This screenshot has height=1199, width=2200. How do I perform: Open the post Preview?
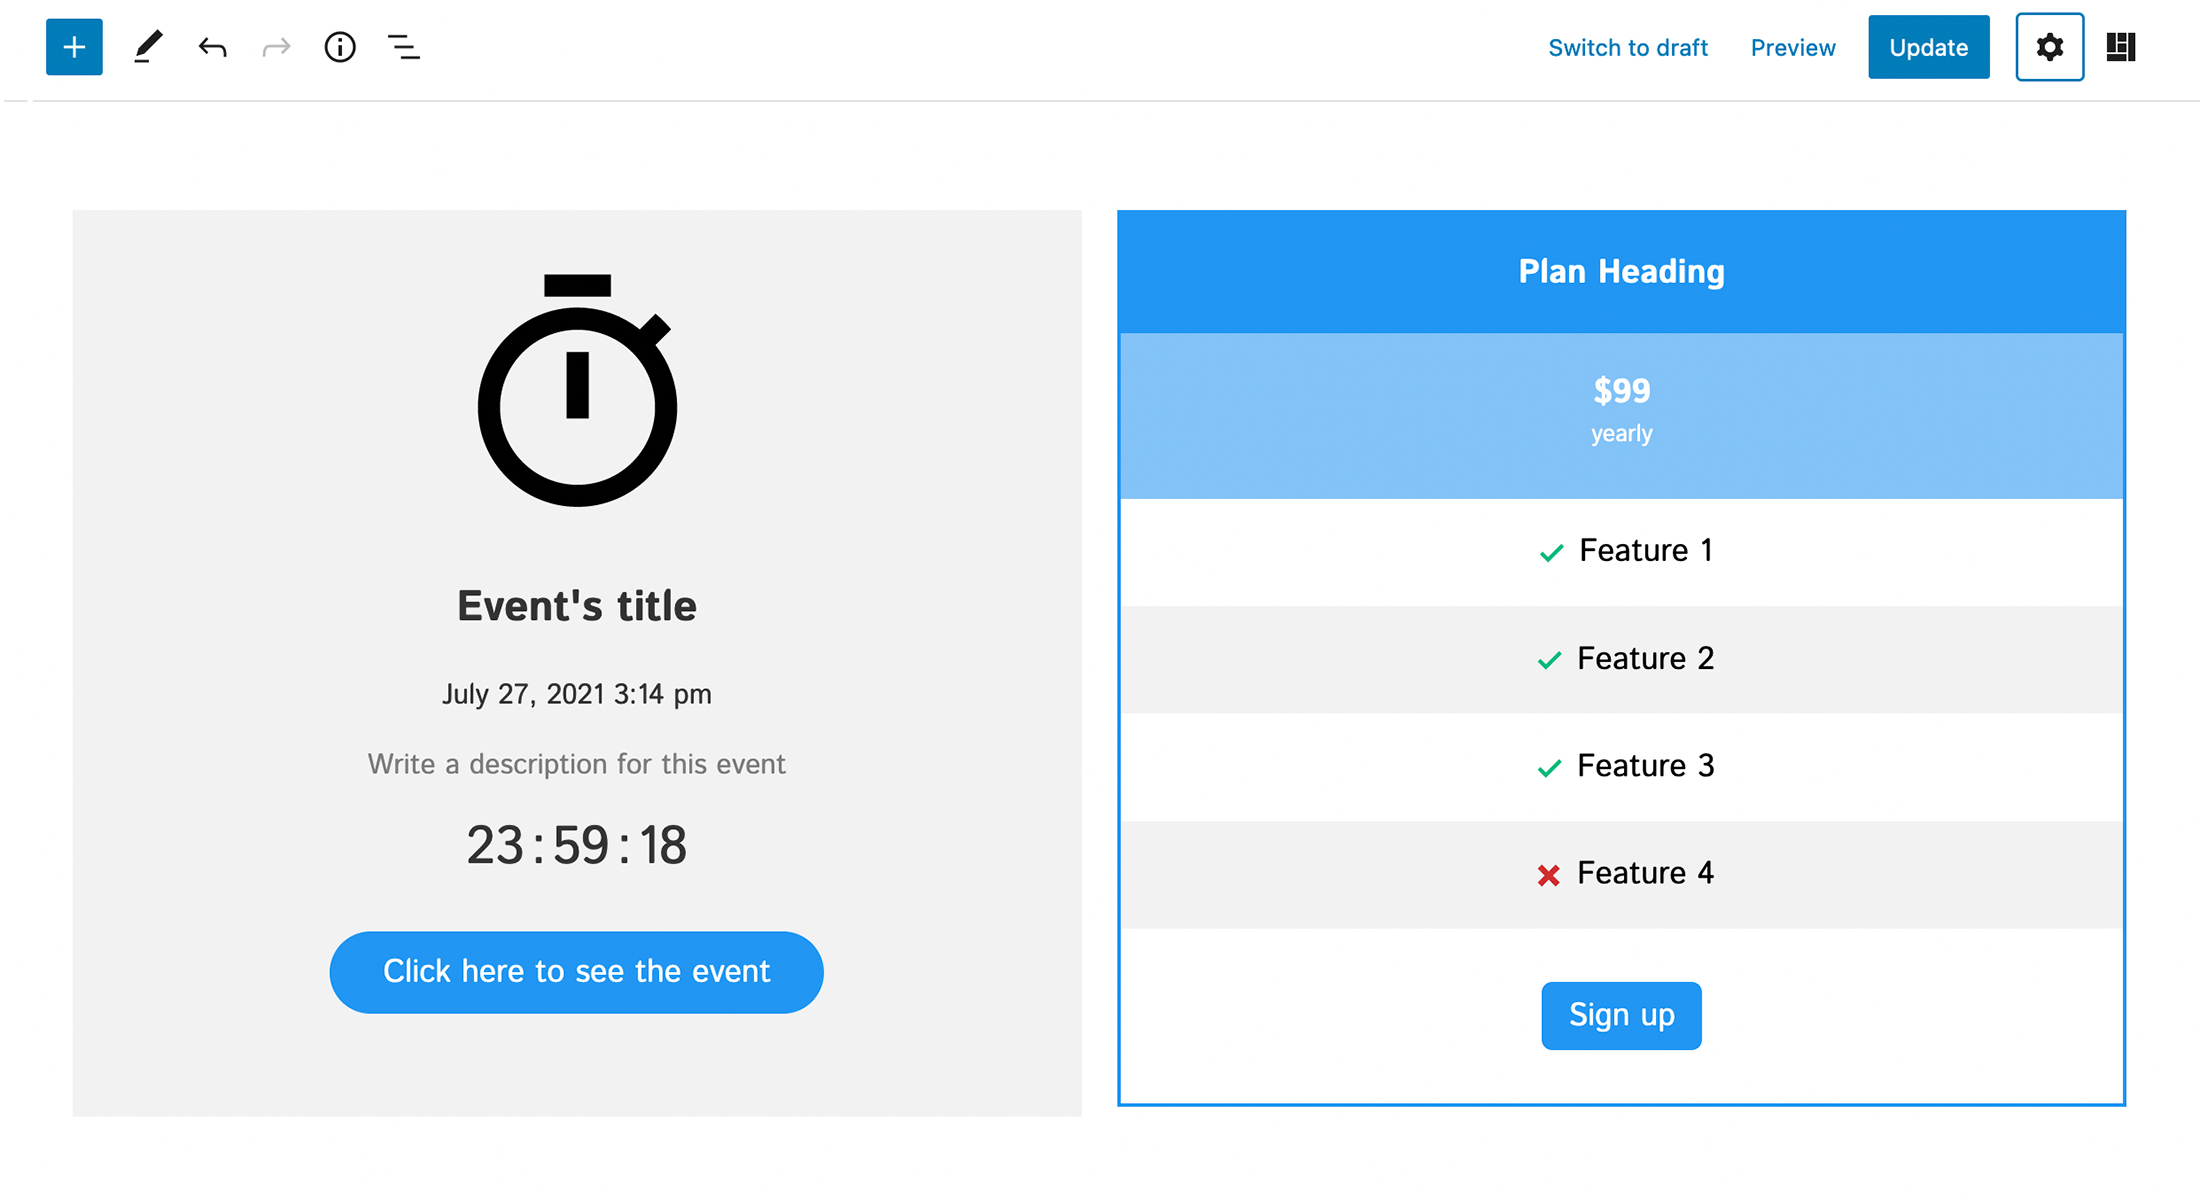(1792, 48)
